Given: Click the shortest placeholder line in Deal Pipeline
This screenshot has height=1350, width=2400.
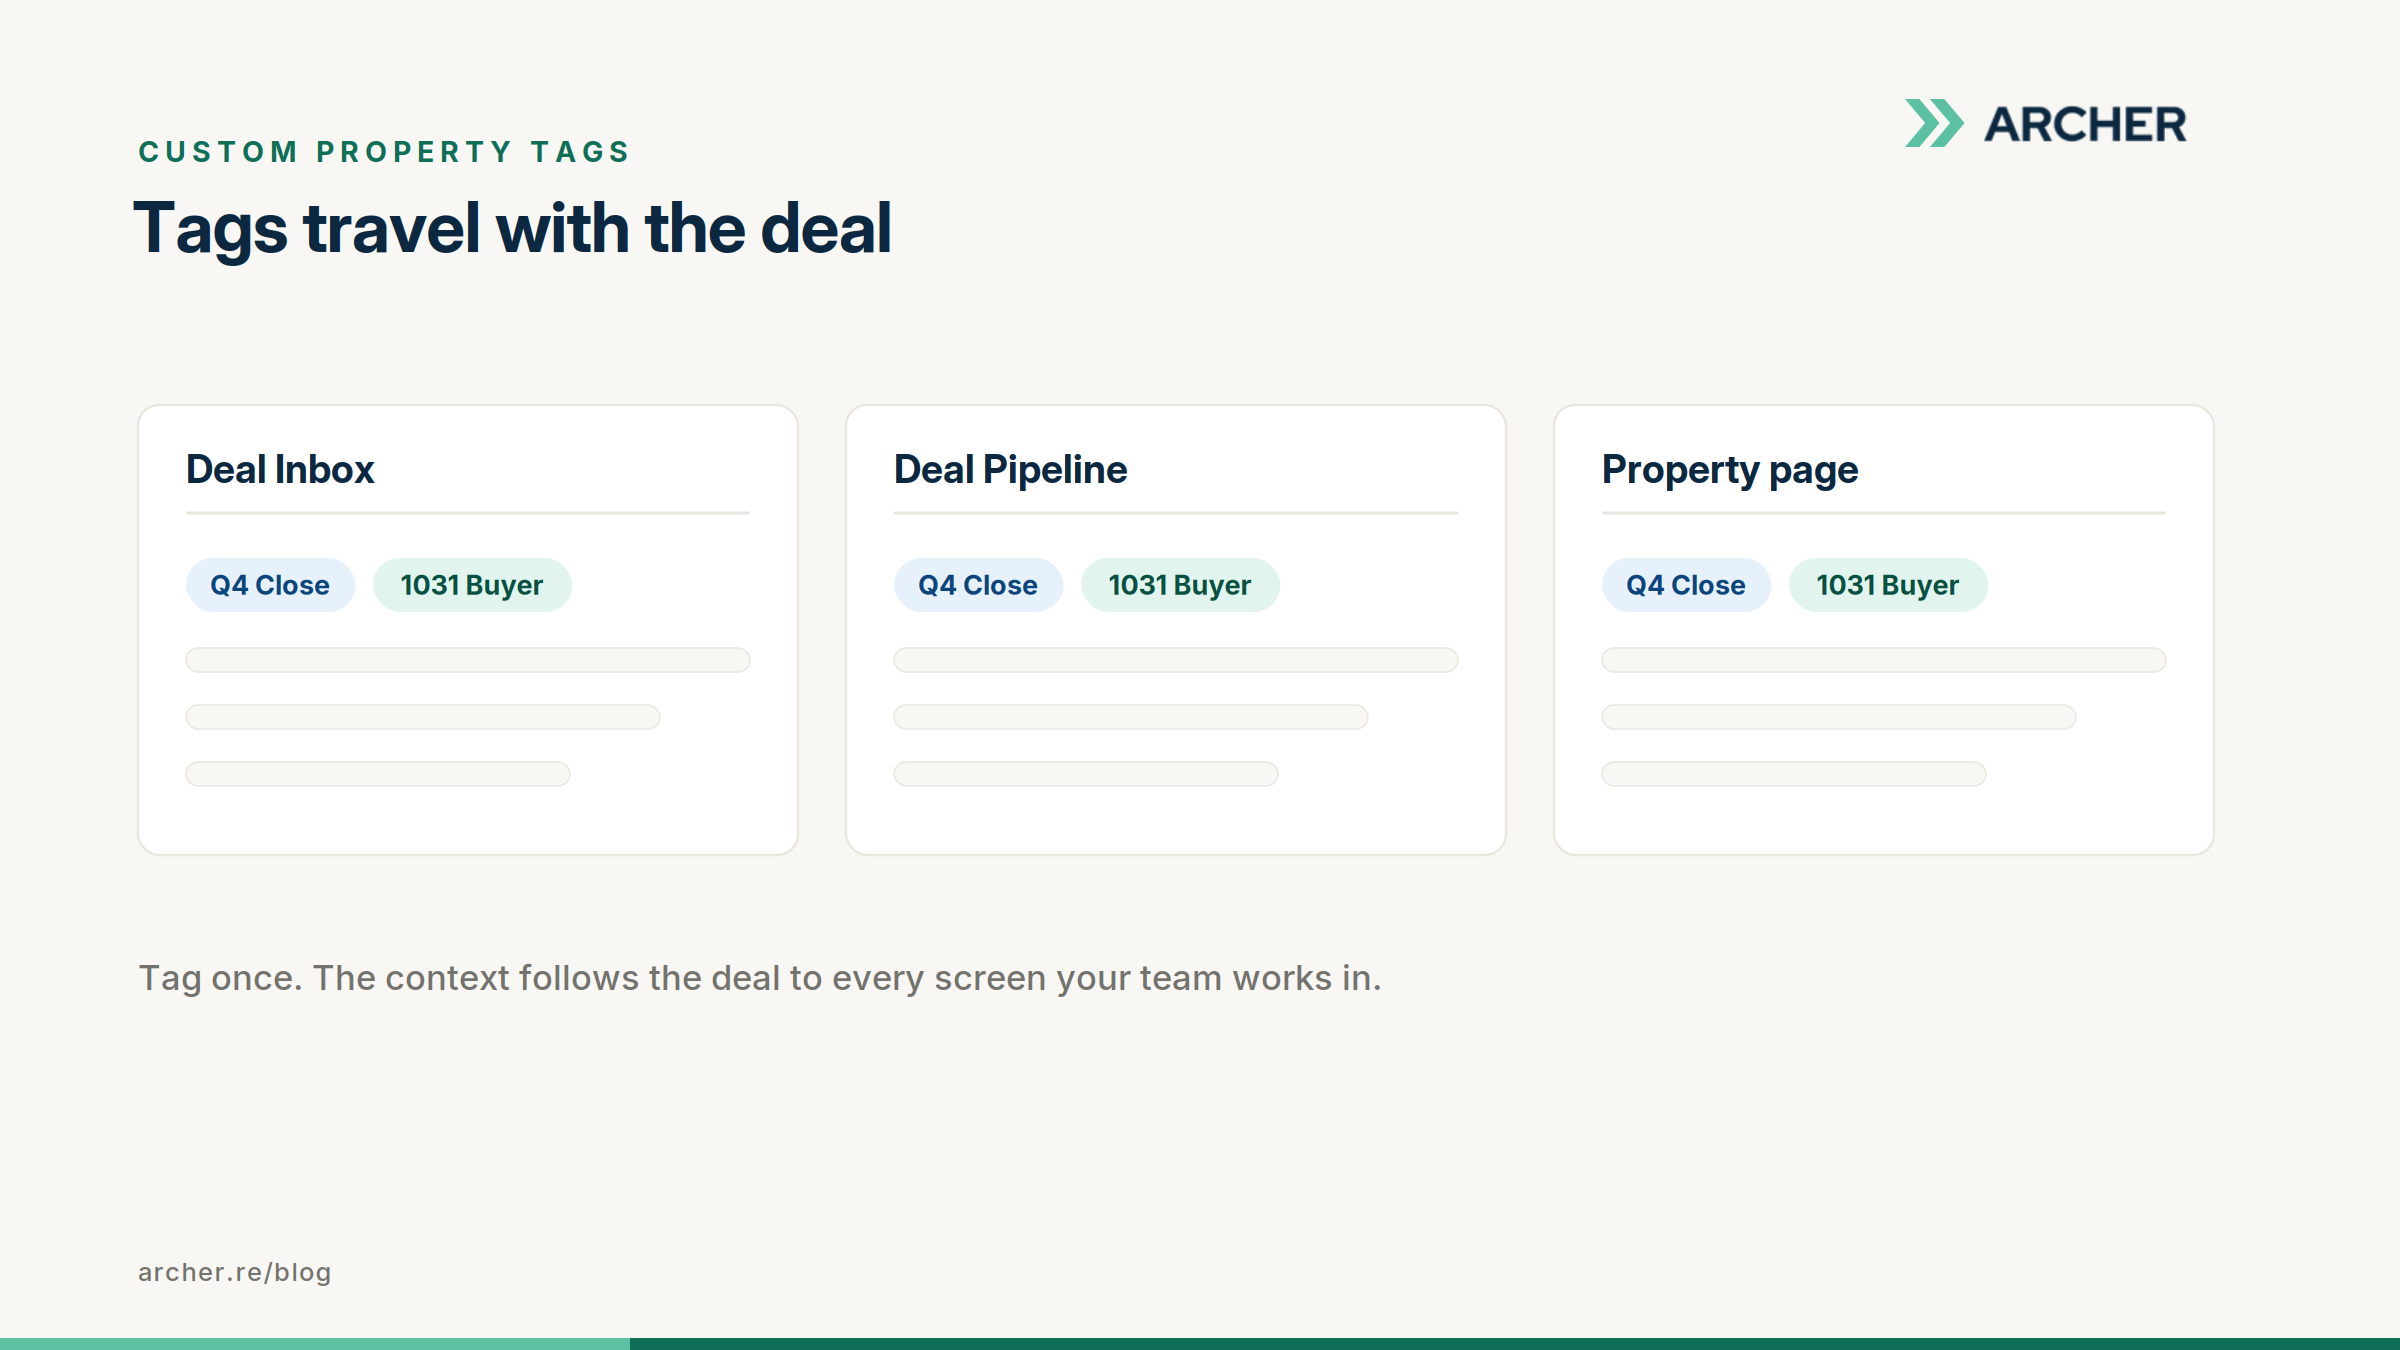Looking at the screenshot, I should [1086, 774].
